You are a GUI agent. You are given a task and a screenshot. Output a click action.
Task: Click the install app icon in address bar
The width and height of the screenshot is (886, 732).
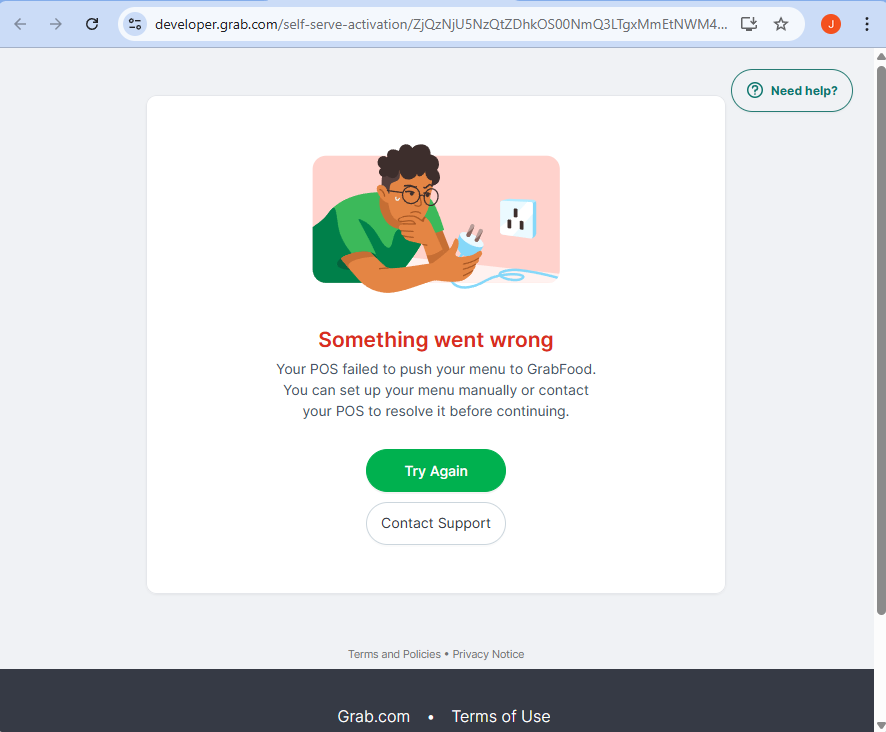[x=748, y=24]
